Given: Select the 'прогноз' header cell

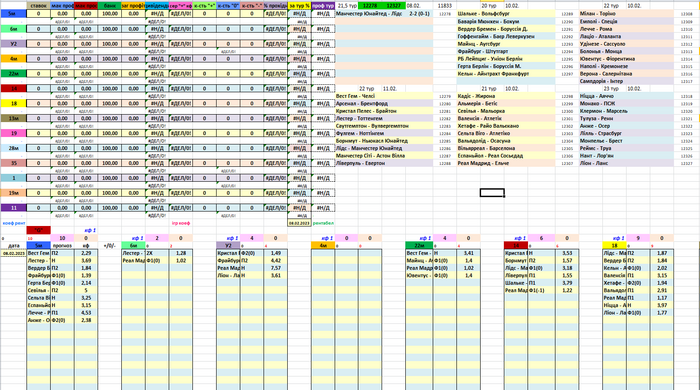Looking at the screenshot, I should [x=62, y=245].
